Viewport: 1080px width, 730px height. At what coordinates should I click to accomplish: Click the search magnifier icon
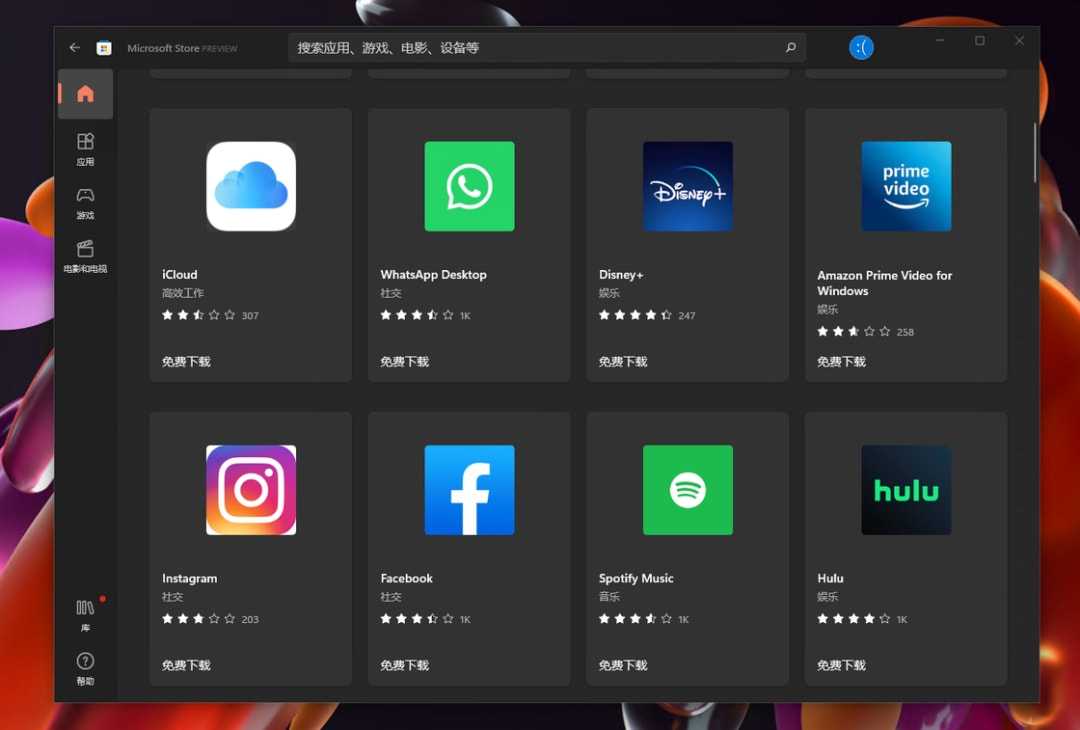click(790, 47)
